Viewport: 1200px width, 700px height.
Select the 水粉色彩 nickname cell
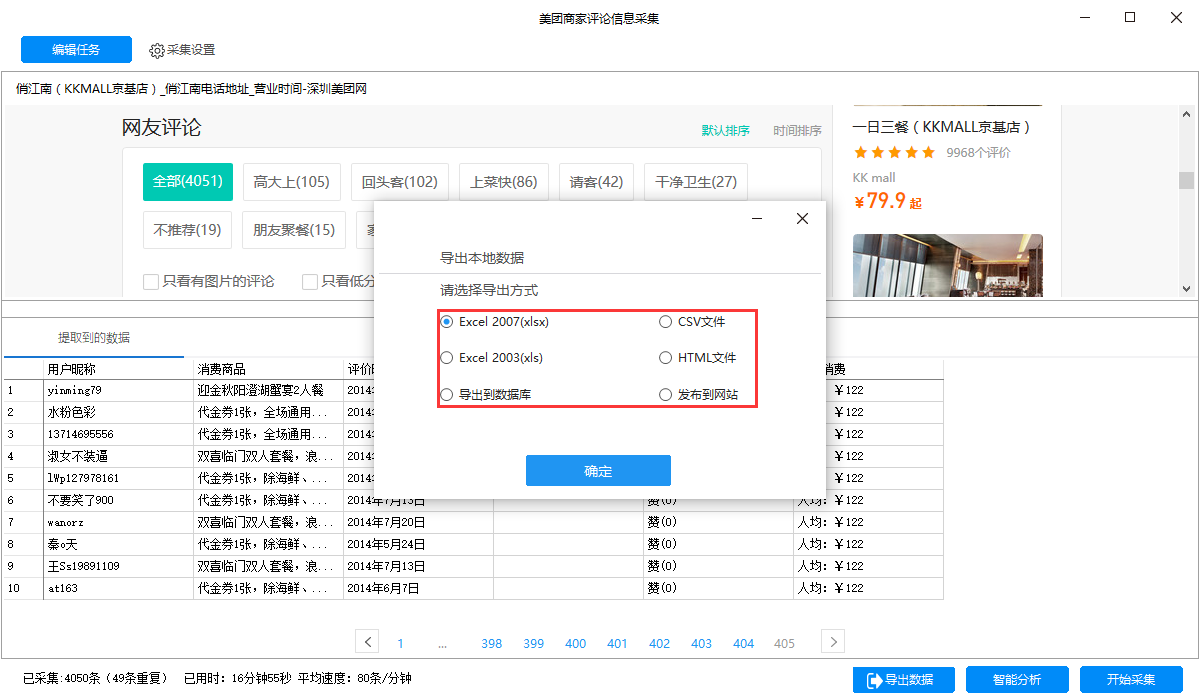[x=119, y=412]
